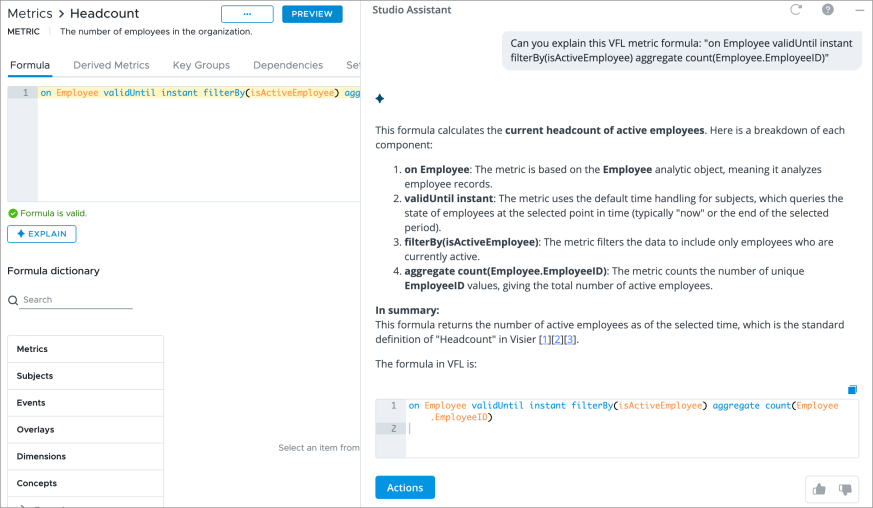Give the response a thumbs down
The height and width of the screenshot is (508, 873).
pyautogui.click(x=845, y=489)
